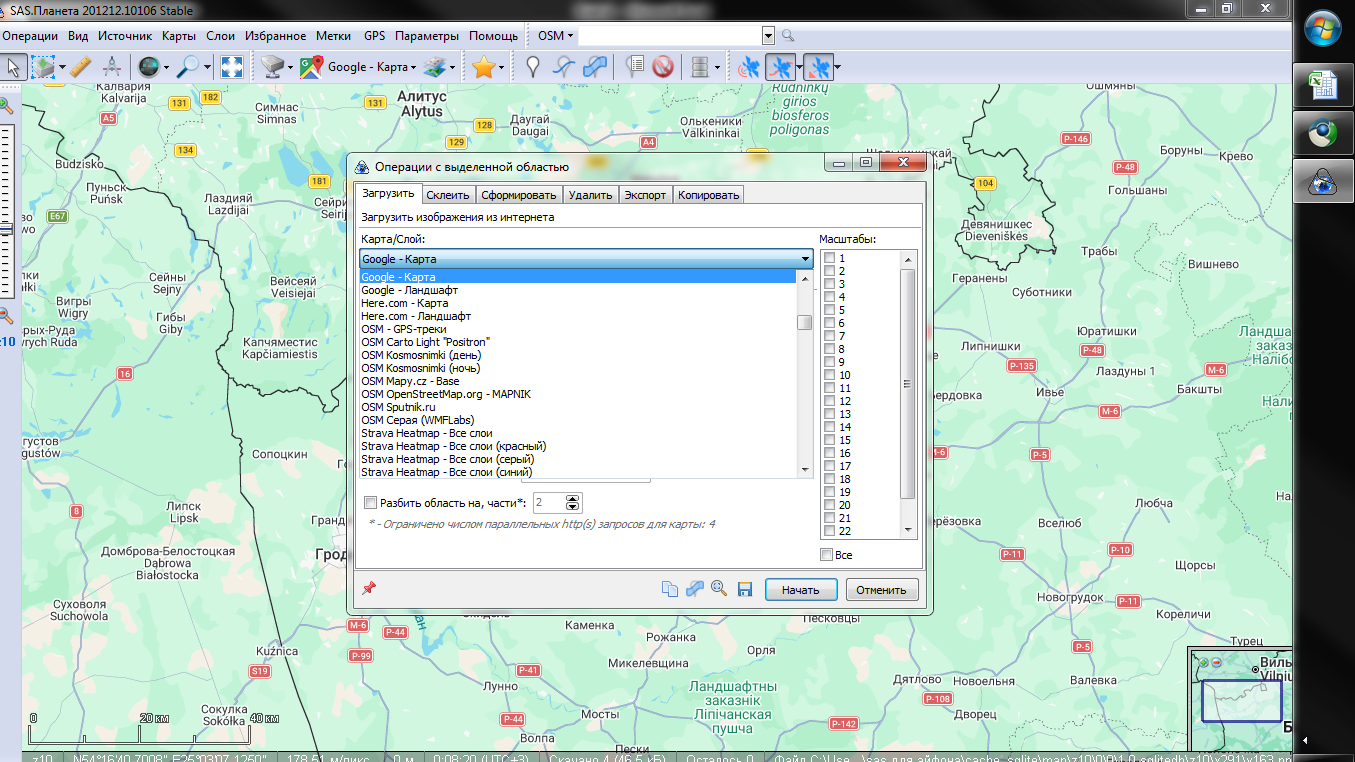
Task: Click the red pin icon in dialog
Action: click(369, 588)
